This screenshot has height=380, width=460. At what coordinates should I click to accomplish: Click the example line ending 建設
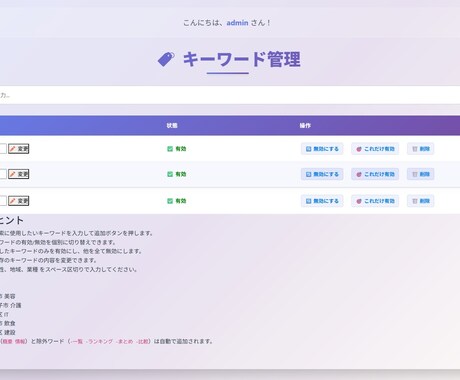click(8, 332)
